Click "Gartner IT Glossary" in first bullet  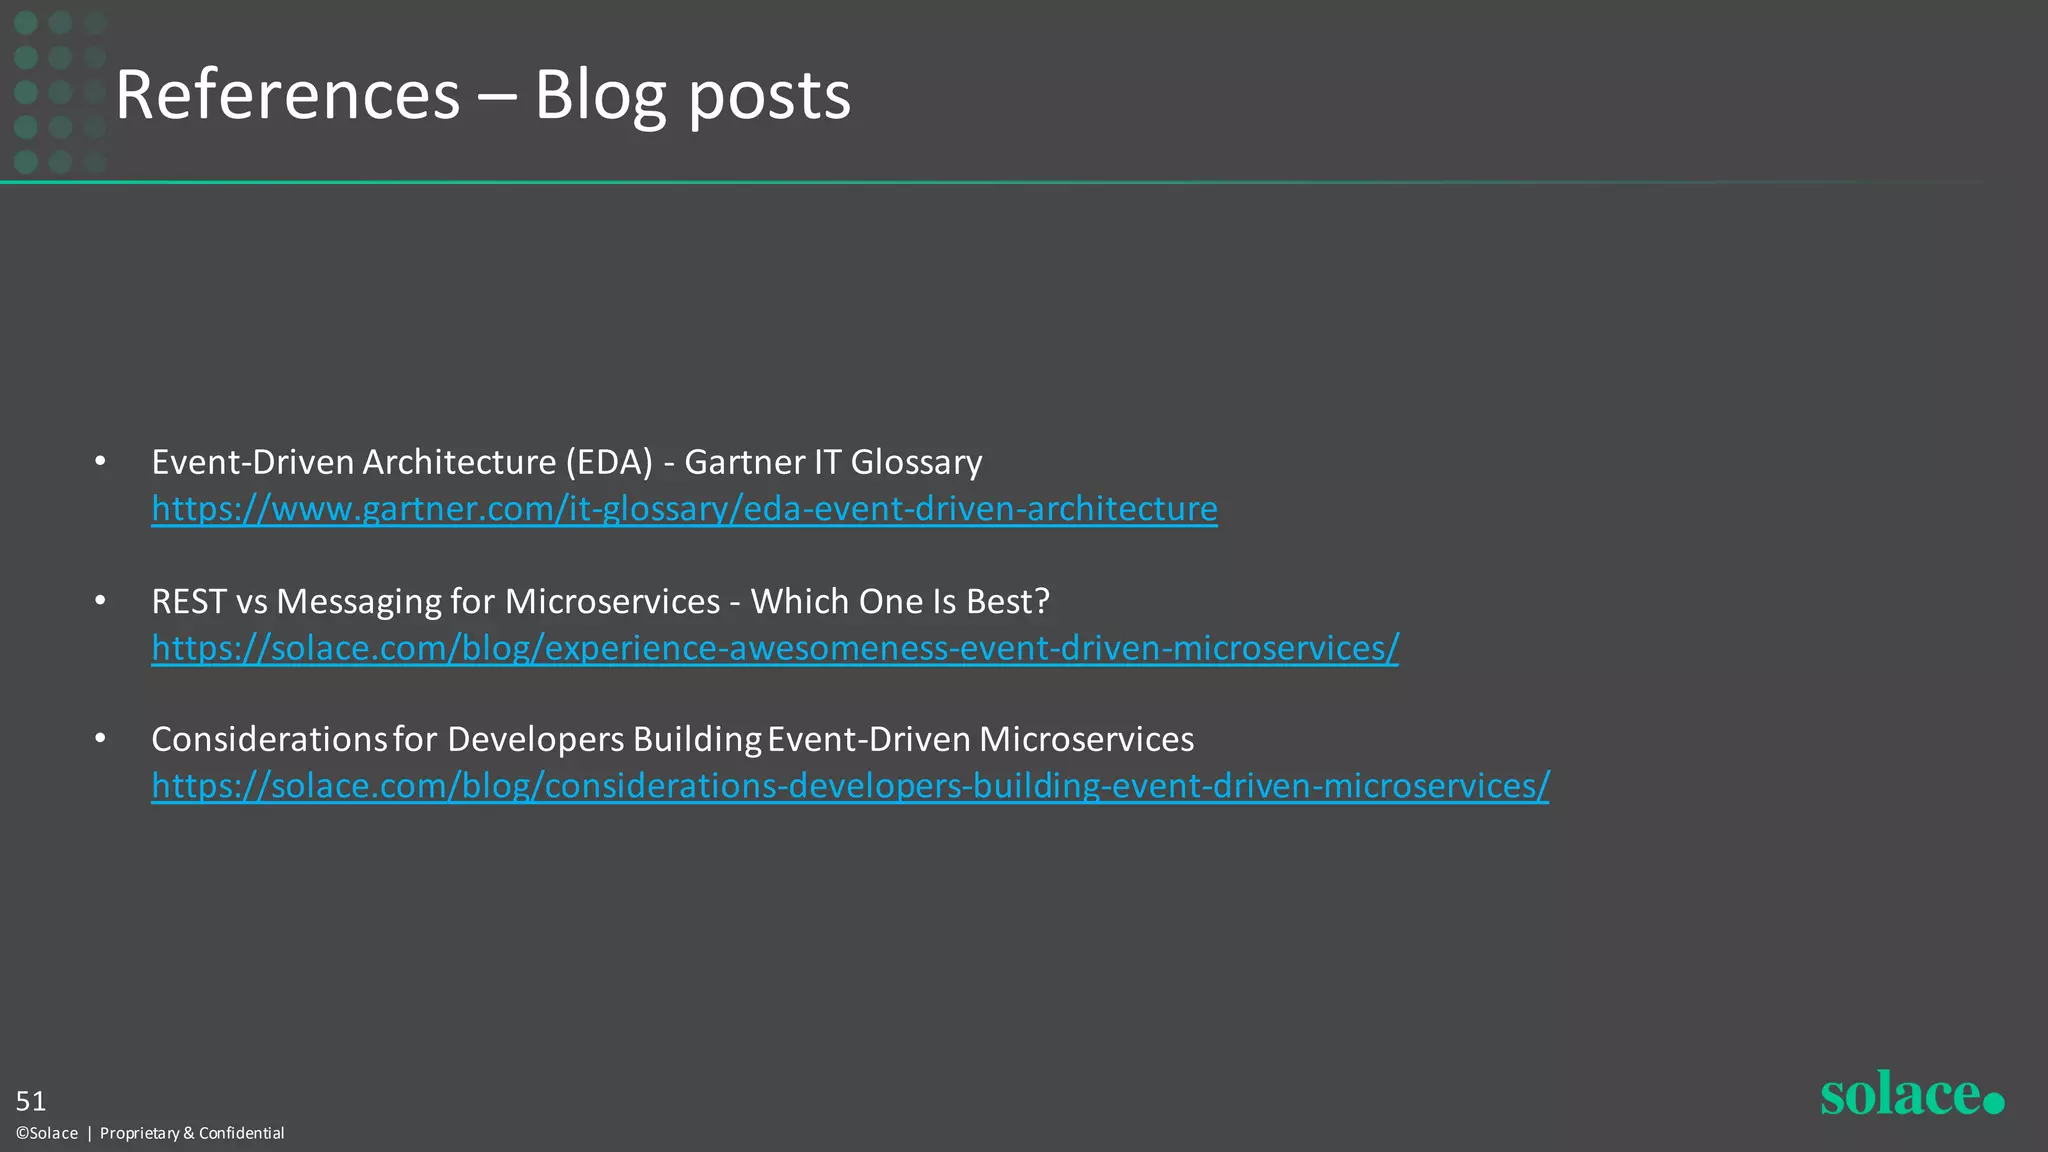[833, 462]
